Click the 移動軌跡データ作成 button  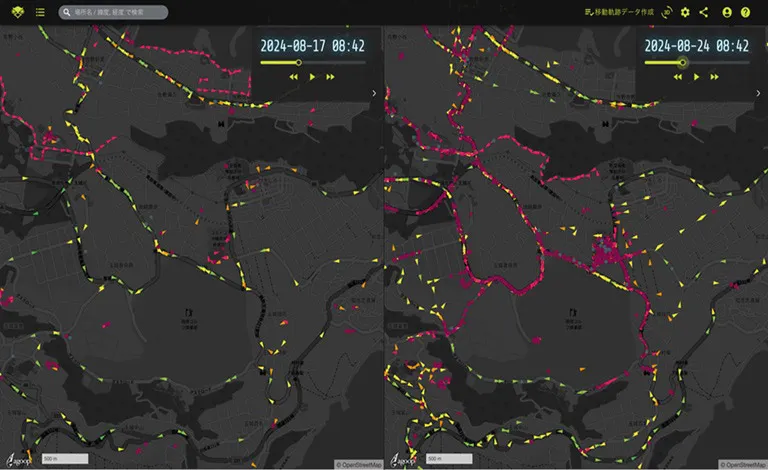[x=619, y=13]
